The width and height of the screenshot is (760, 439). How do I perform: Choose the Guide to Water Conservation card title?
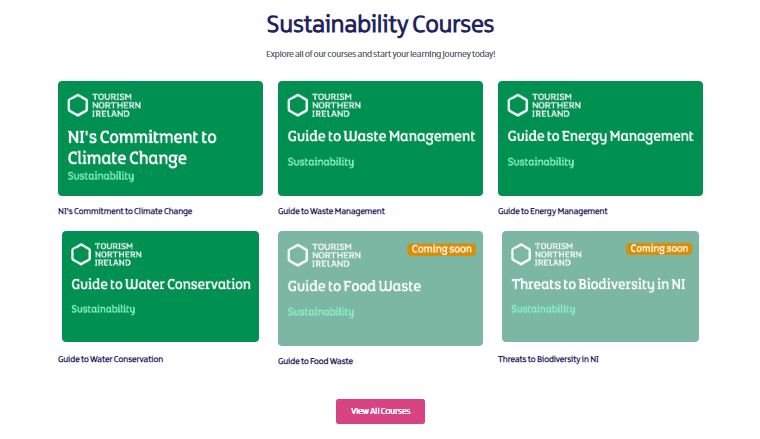click(x=161, y=284)
